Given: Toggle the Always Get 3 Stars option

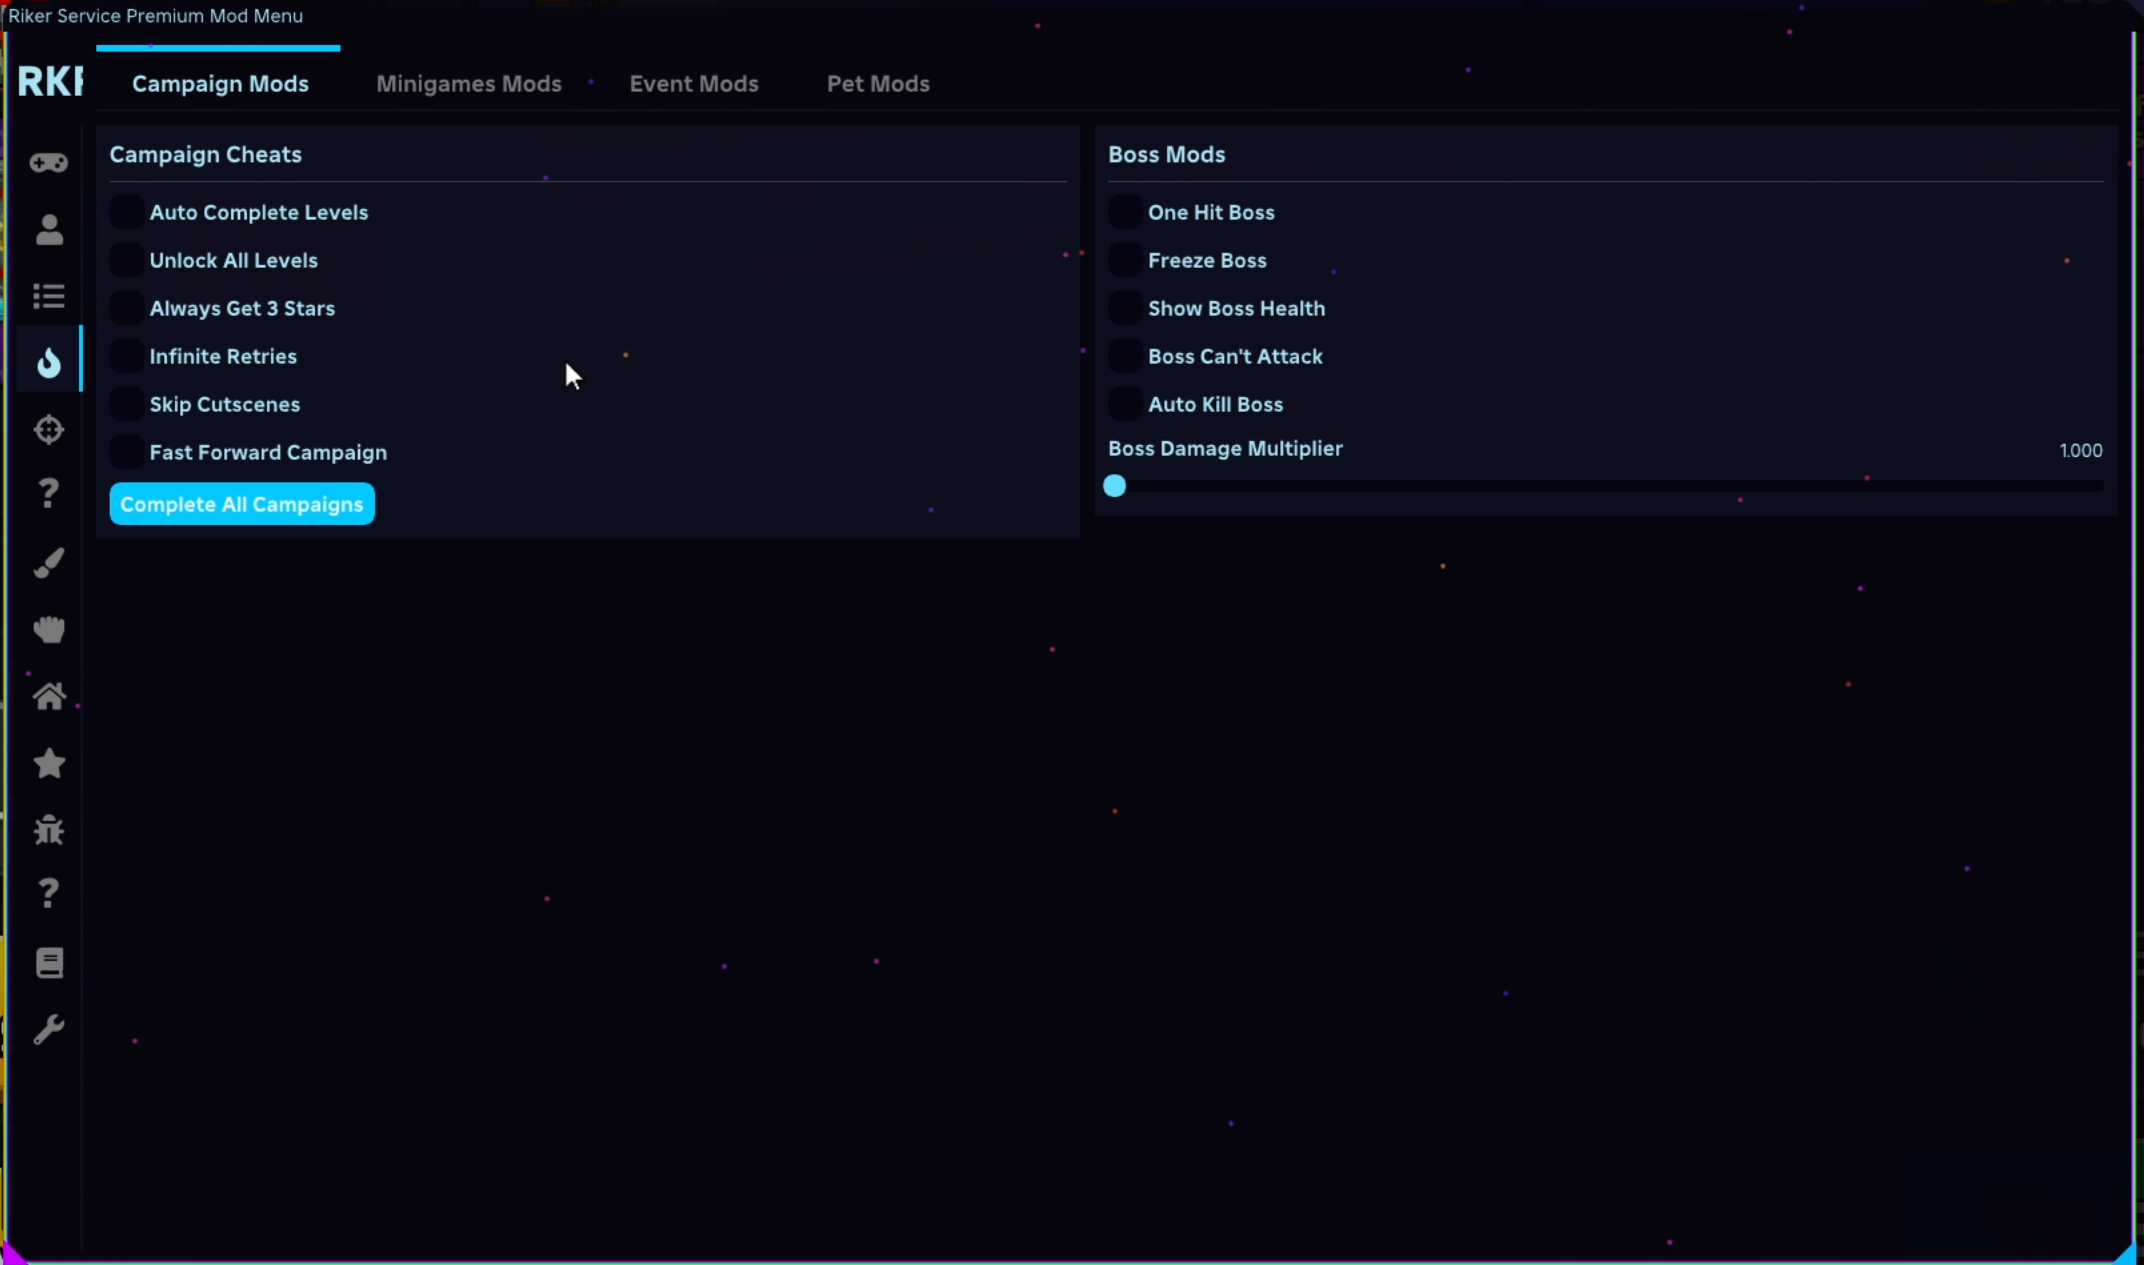Looking at the screenshot, I should (x=127, y=308).
